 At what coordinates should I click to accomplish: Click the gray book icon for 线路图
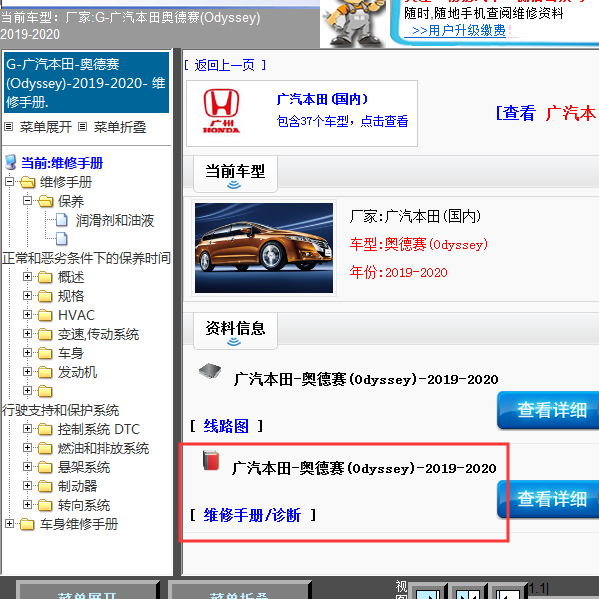(210, 371)
